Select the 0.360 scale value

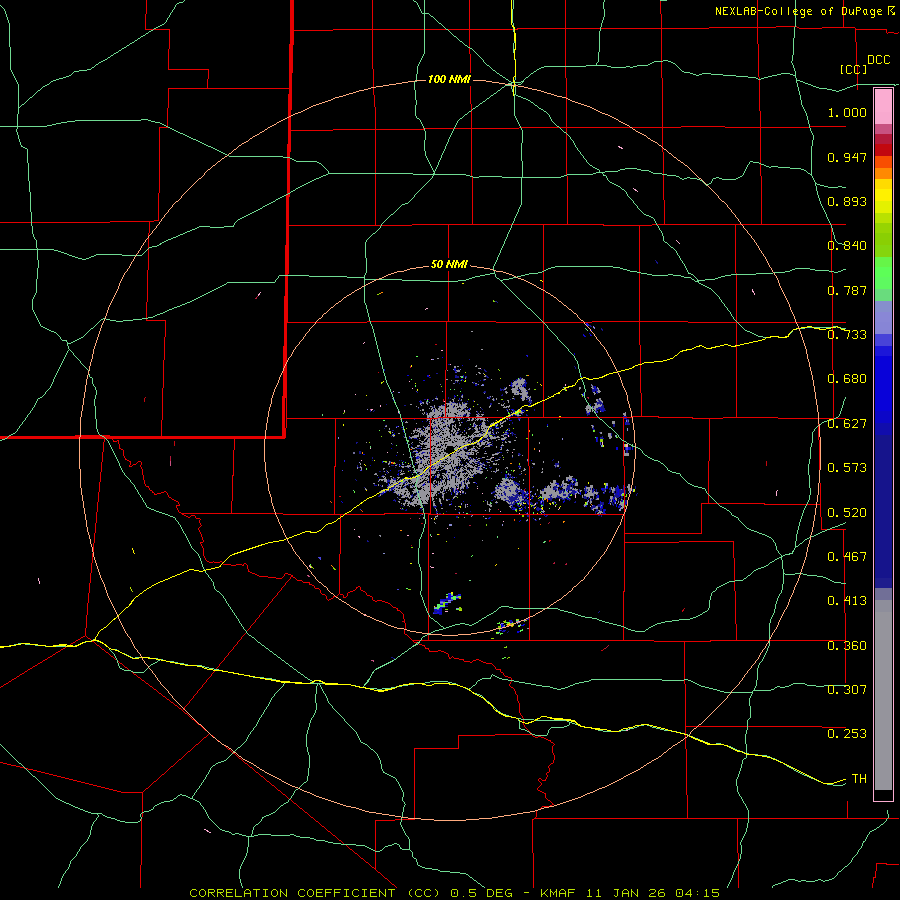847,646
